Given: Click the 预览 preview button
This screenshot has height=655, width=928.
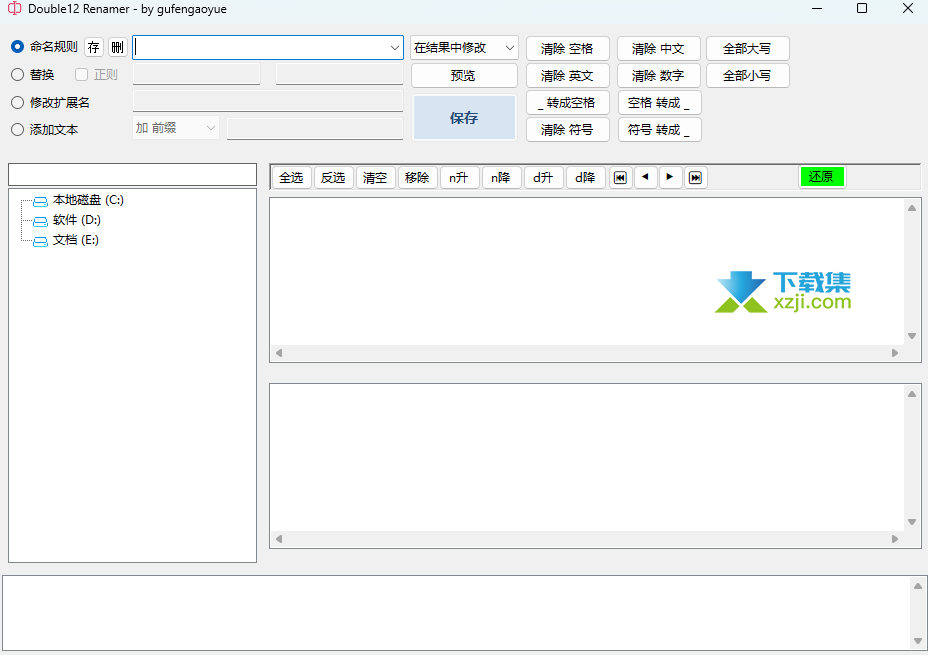Looking at the screenshot, I should [x=464, y=76].
